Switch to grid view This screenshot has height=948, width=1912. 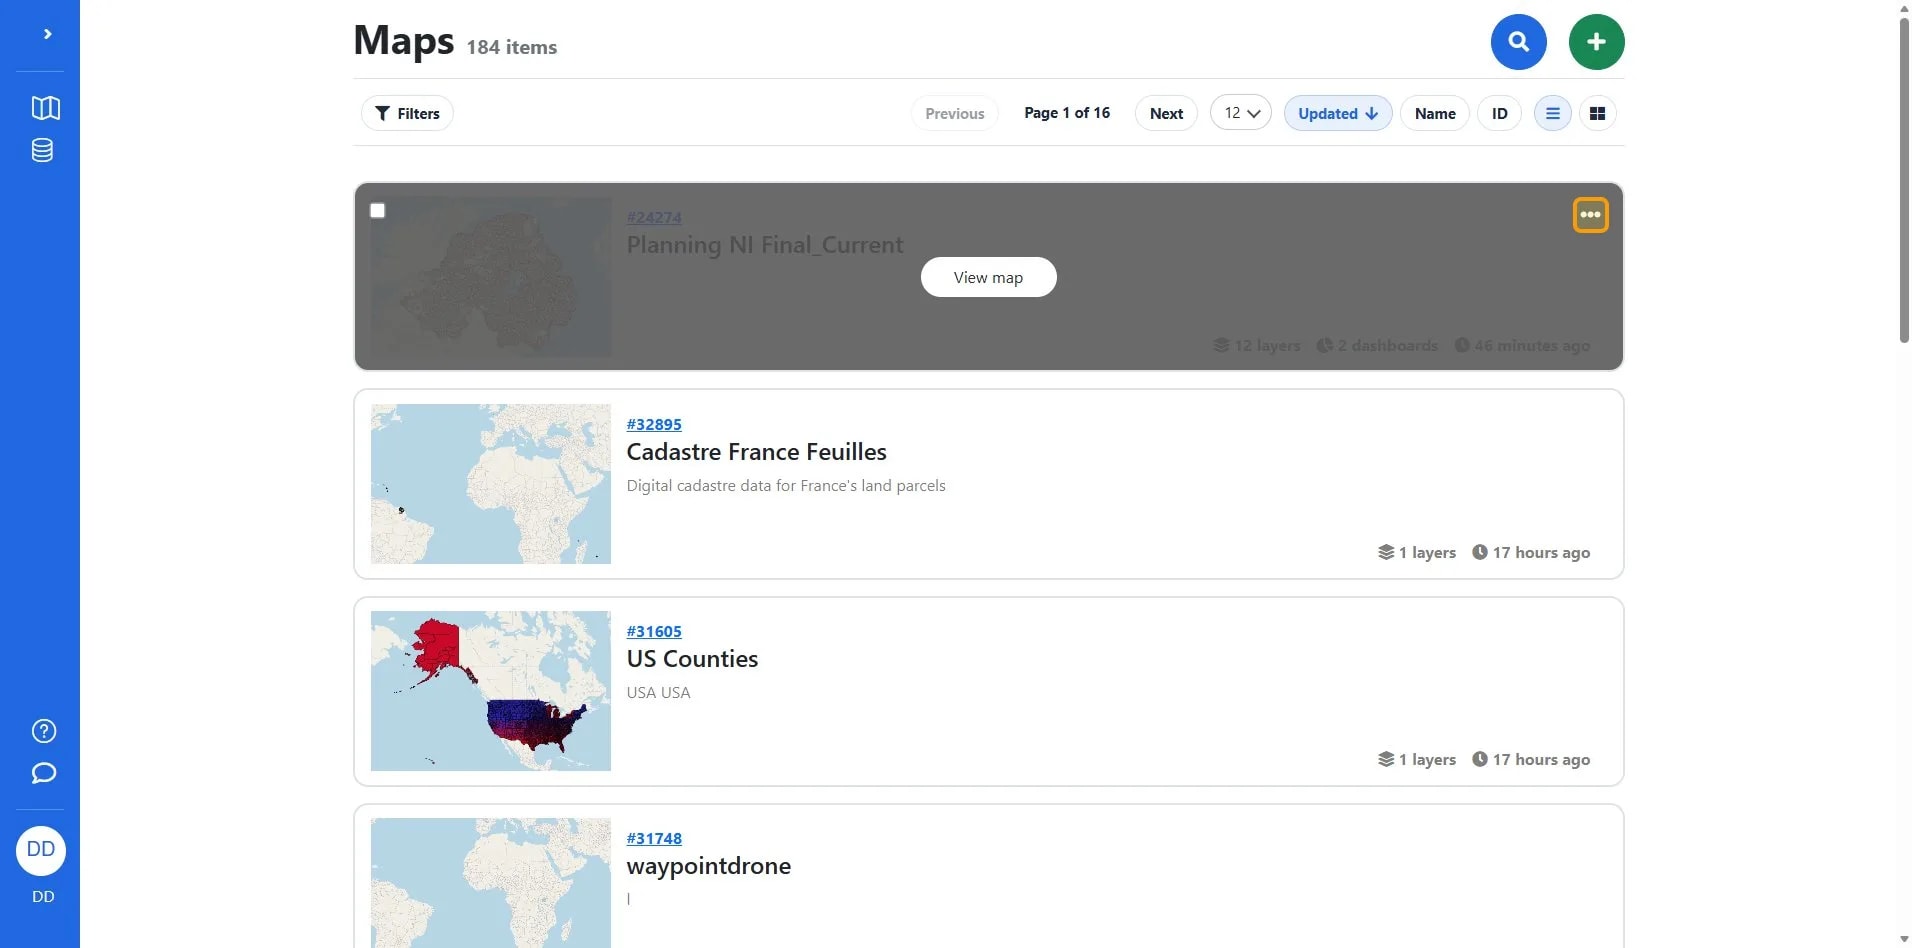1597,113
